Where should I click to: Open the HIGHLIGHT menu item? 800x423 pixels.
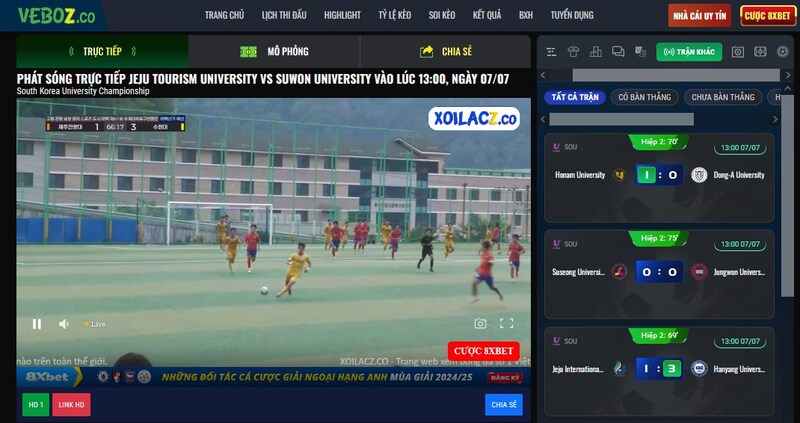[x=342, y=15]
